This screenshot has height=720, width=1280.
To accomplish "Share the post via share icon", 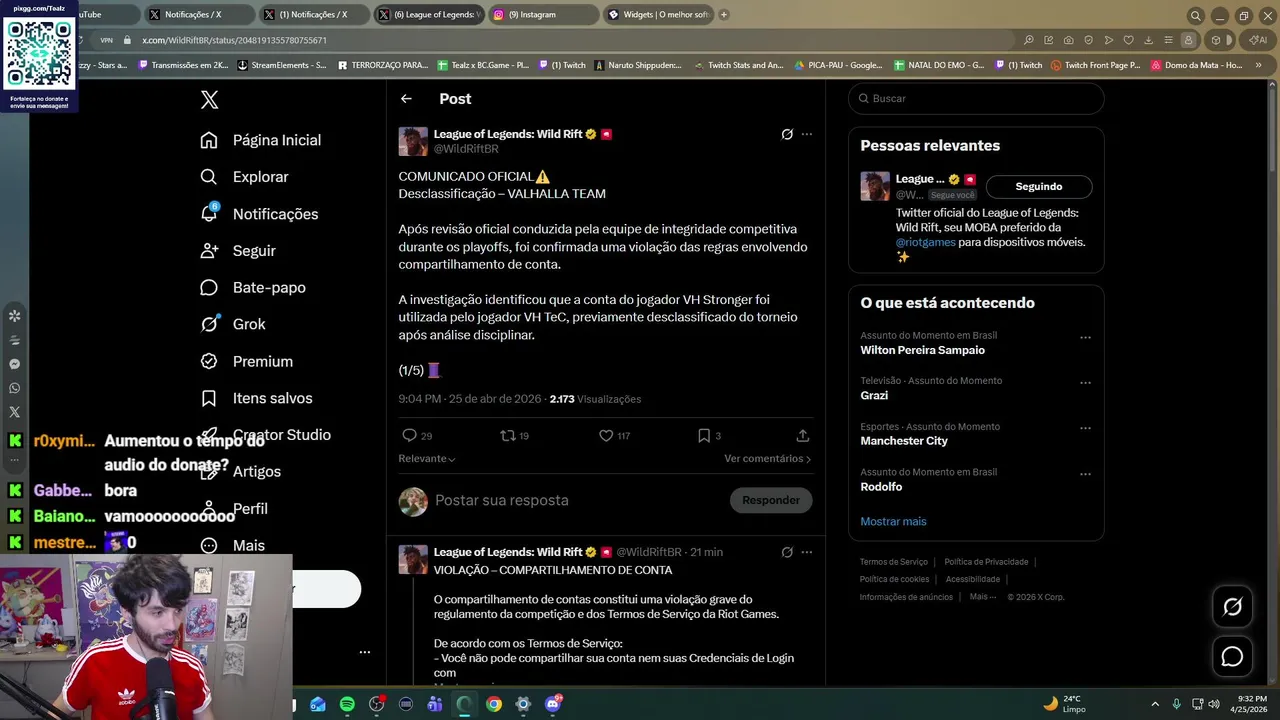I will click(803, 436).
